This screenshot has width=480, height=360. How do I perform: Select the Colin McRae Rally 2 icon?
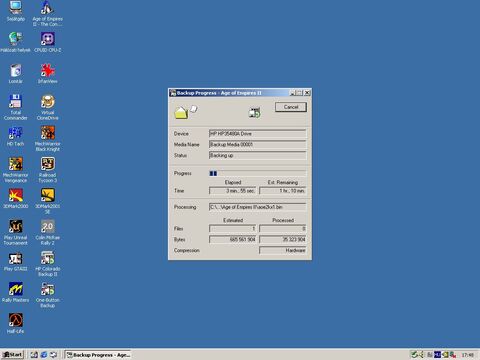pyautogui.click(x=48, y=232)
